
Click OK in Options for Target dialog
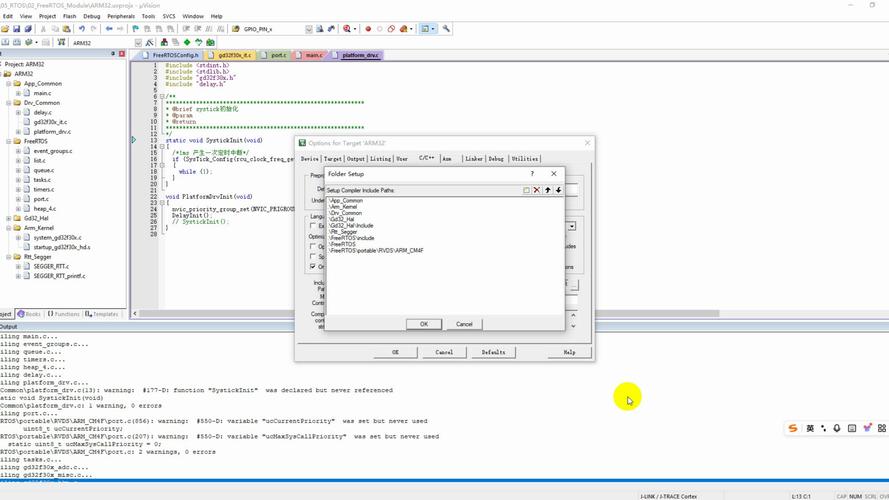click(x=395, y=353)
